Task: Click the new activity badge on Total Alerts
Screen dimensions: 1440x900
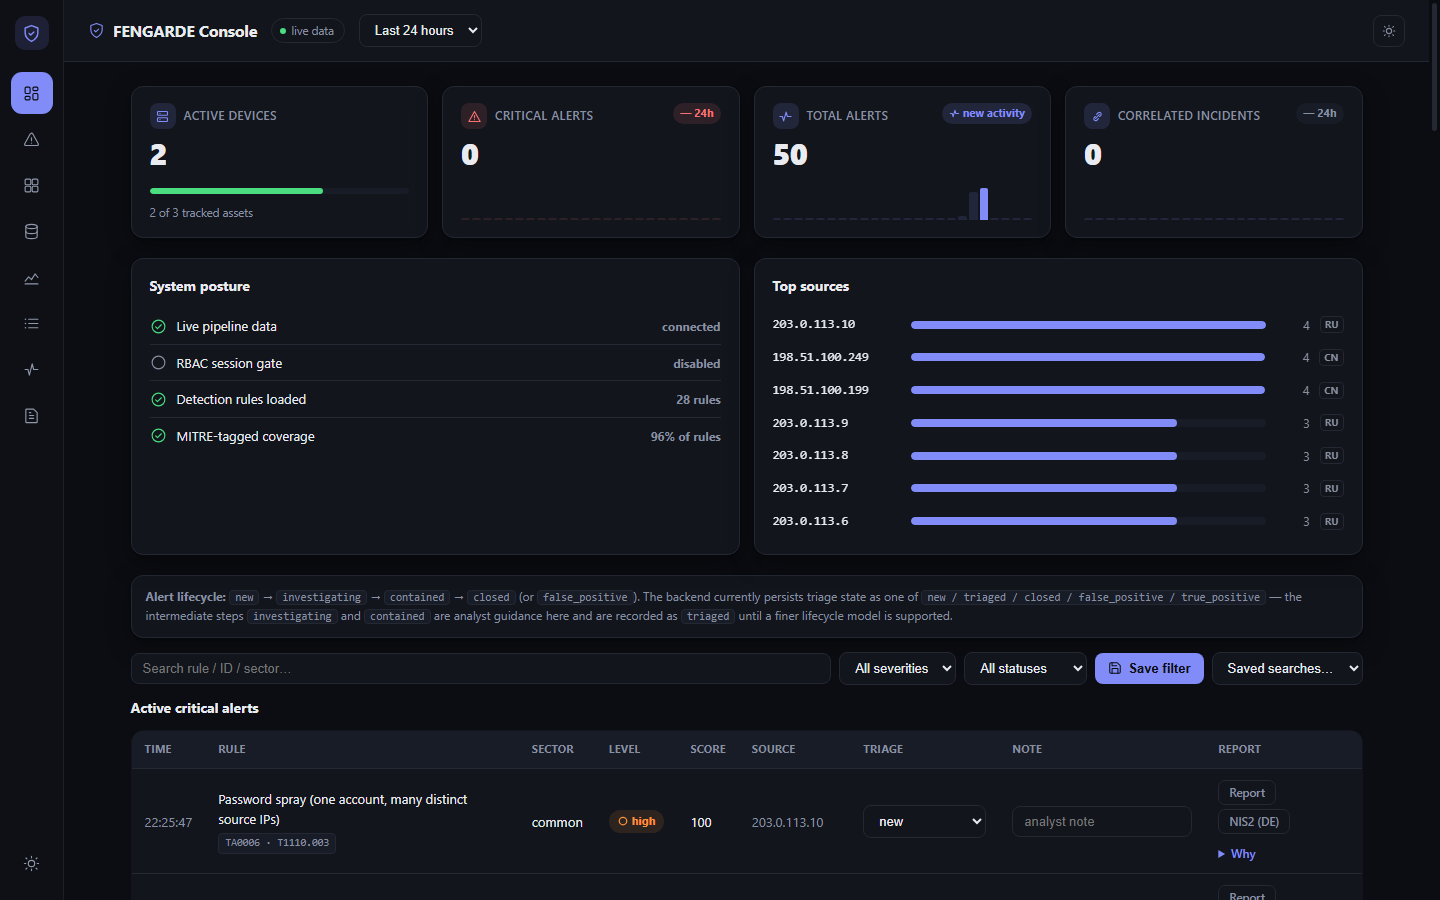Action: click(x=987, y=114)
